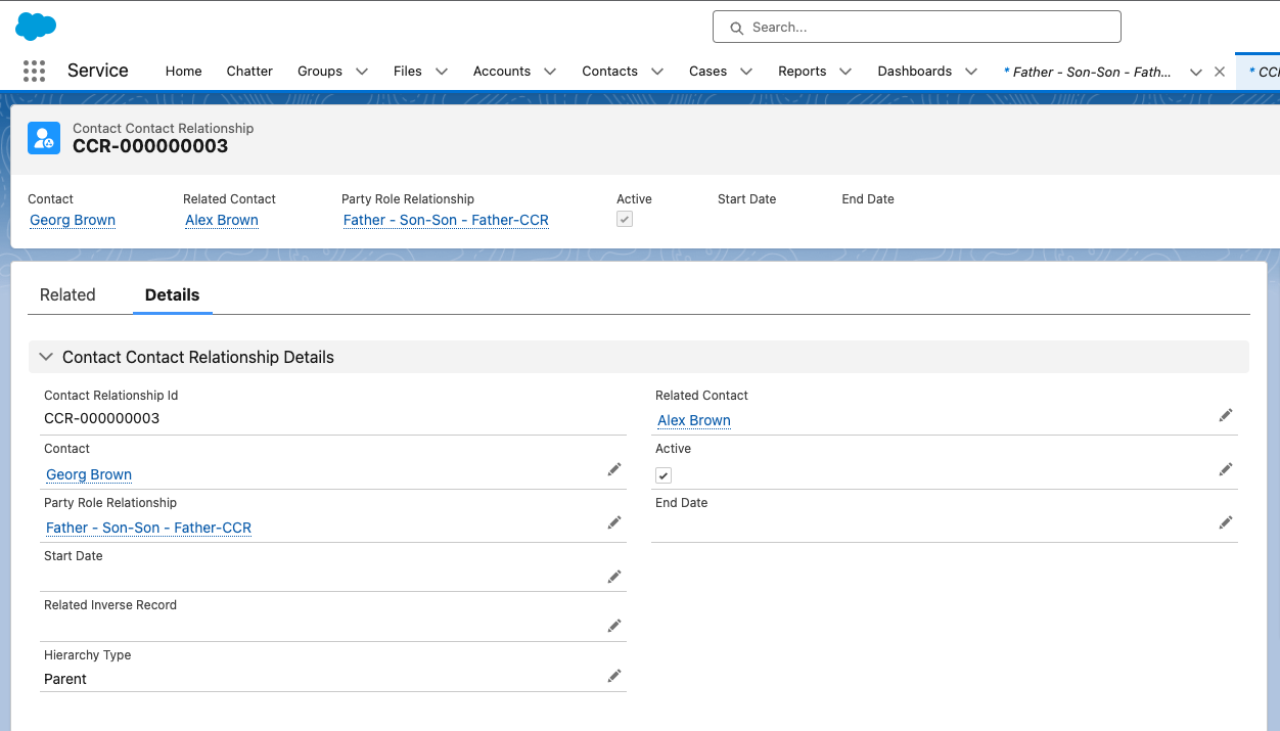Close the Father - Son-Son workspace tab
The height and width of the screenshot is (731, 1280).
[1219, 72]
